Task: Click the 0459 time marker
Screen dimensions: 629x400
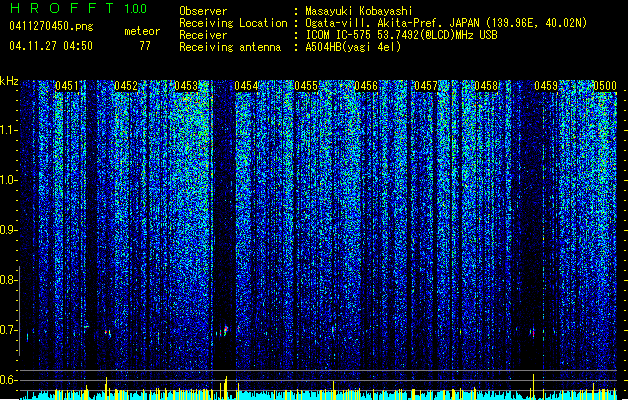Action: tap(546, 86)
